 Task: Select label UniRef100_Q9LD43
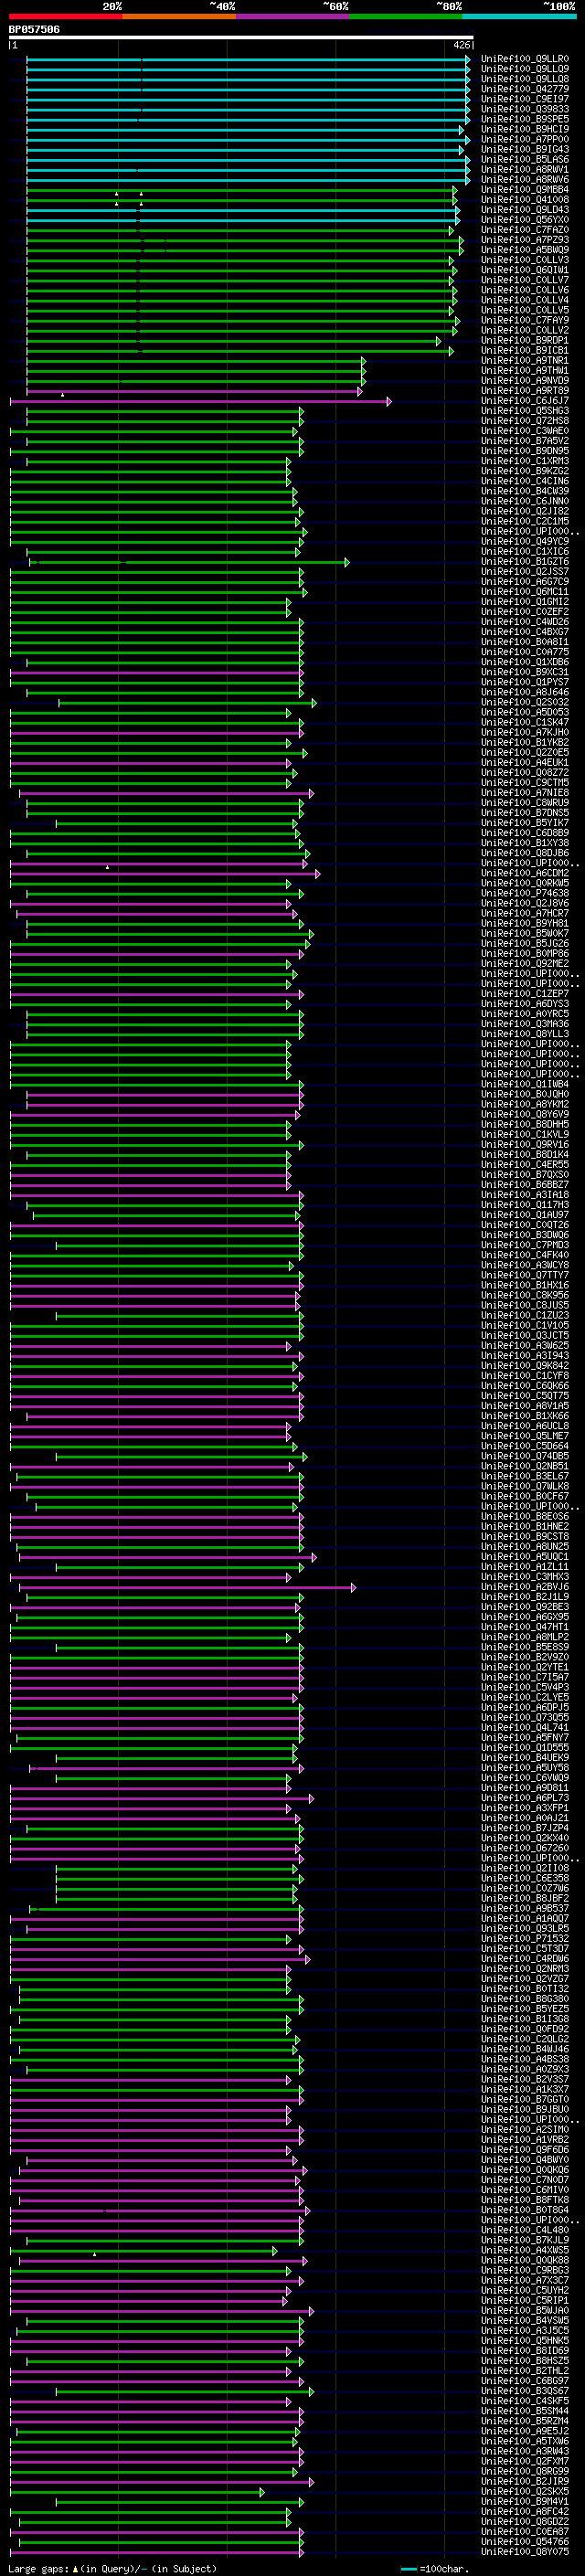tap(525, 210)
